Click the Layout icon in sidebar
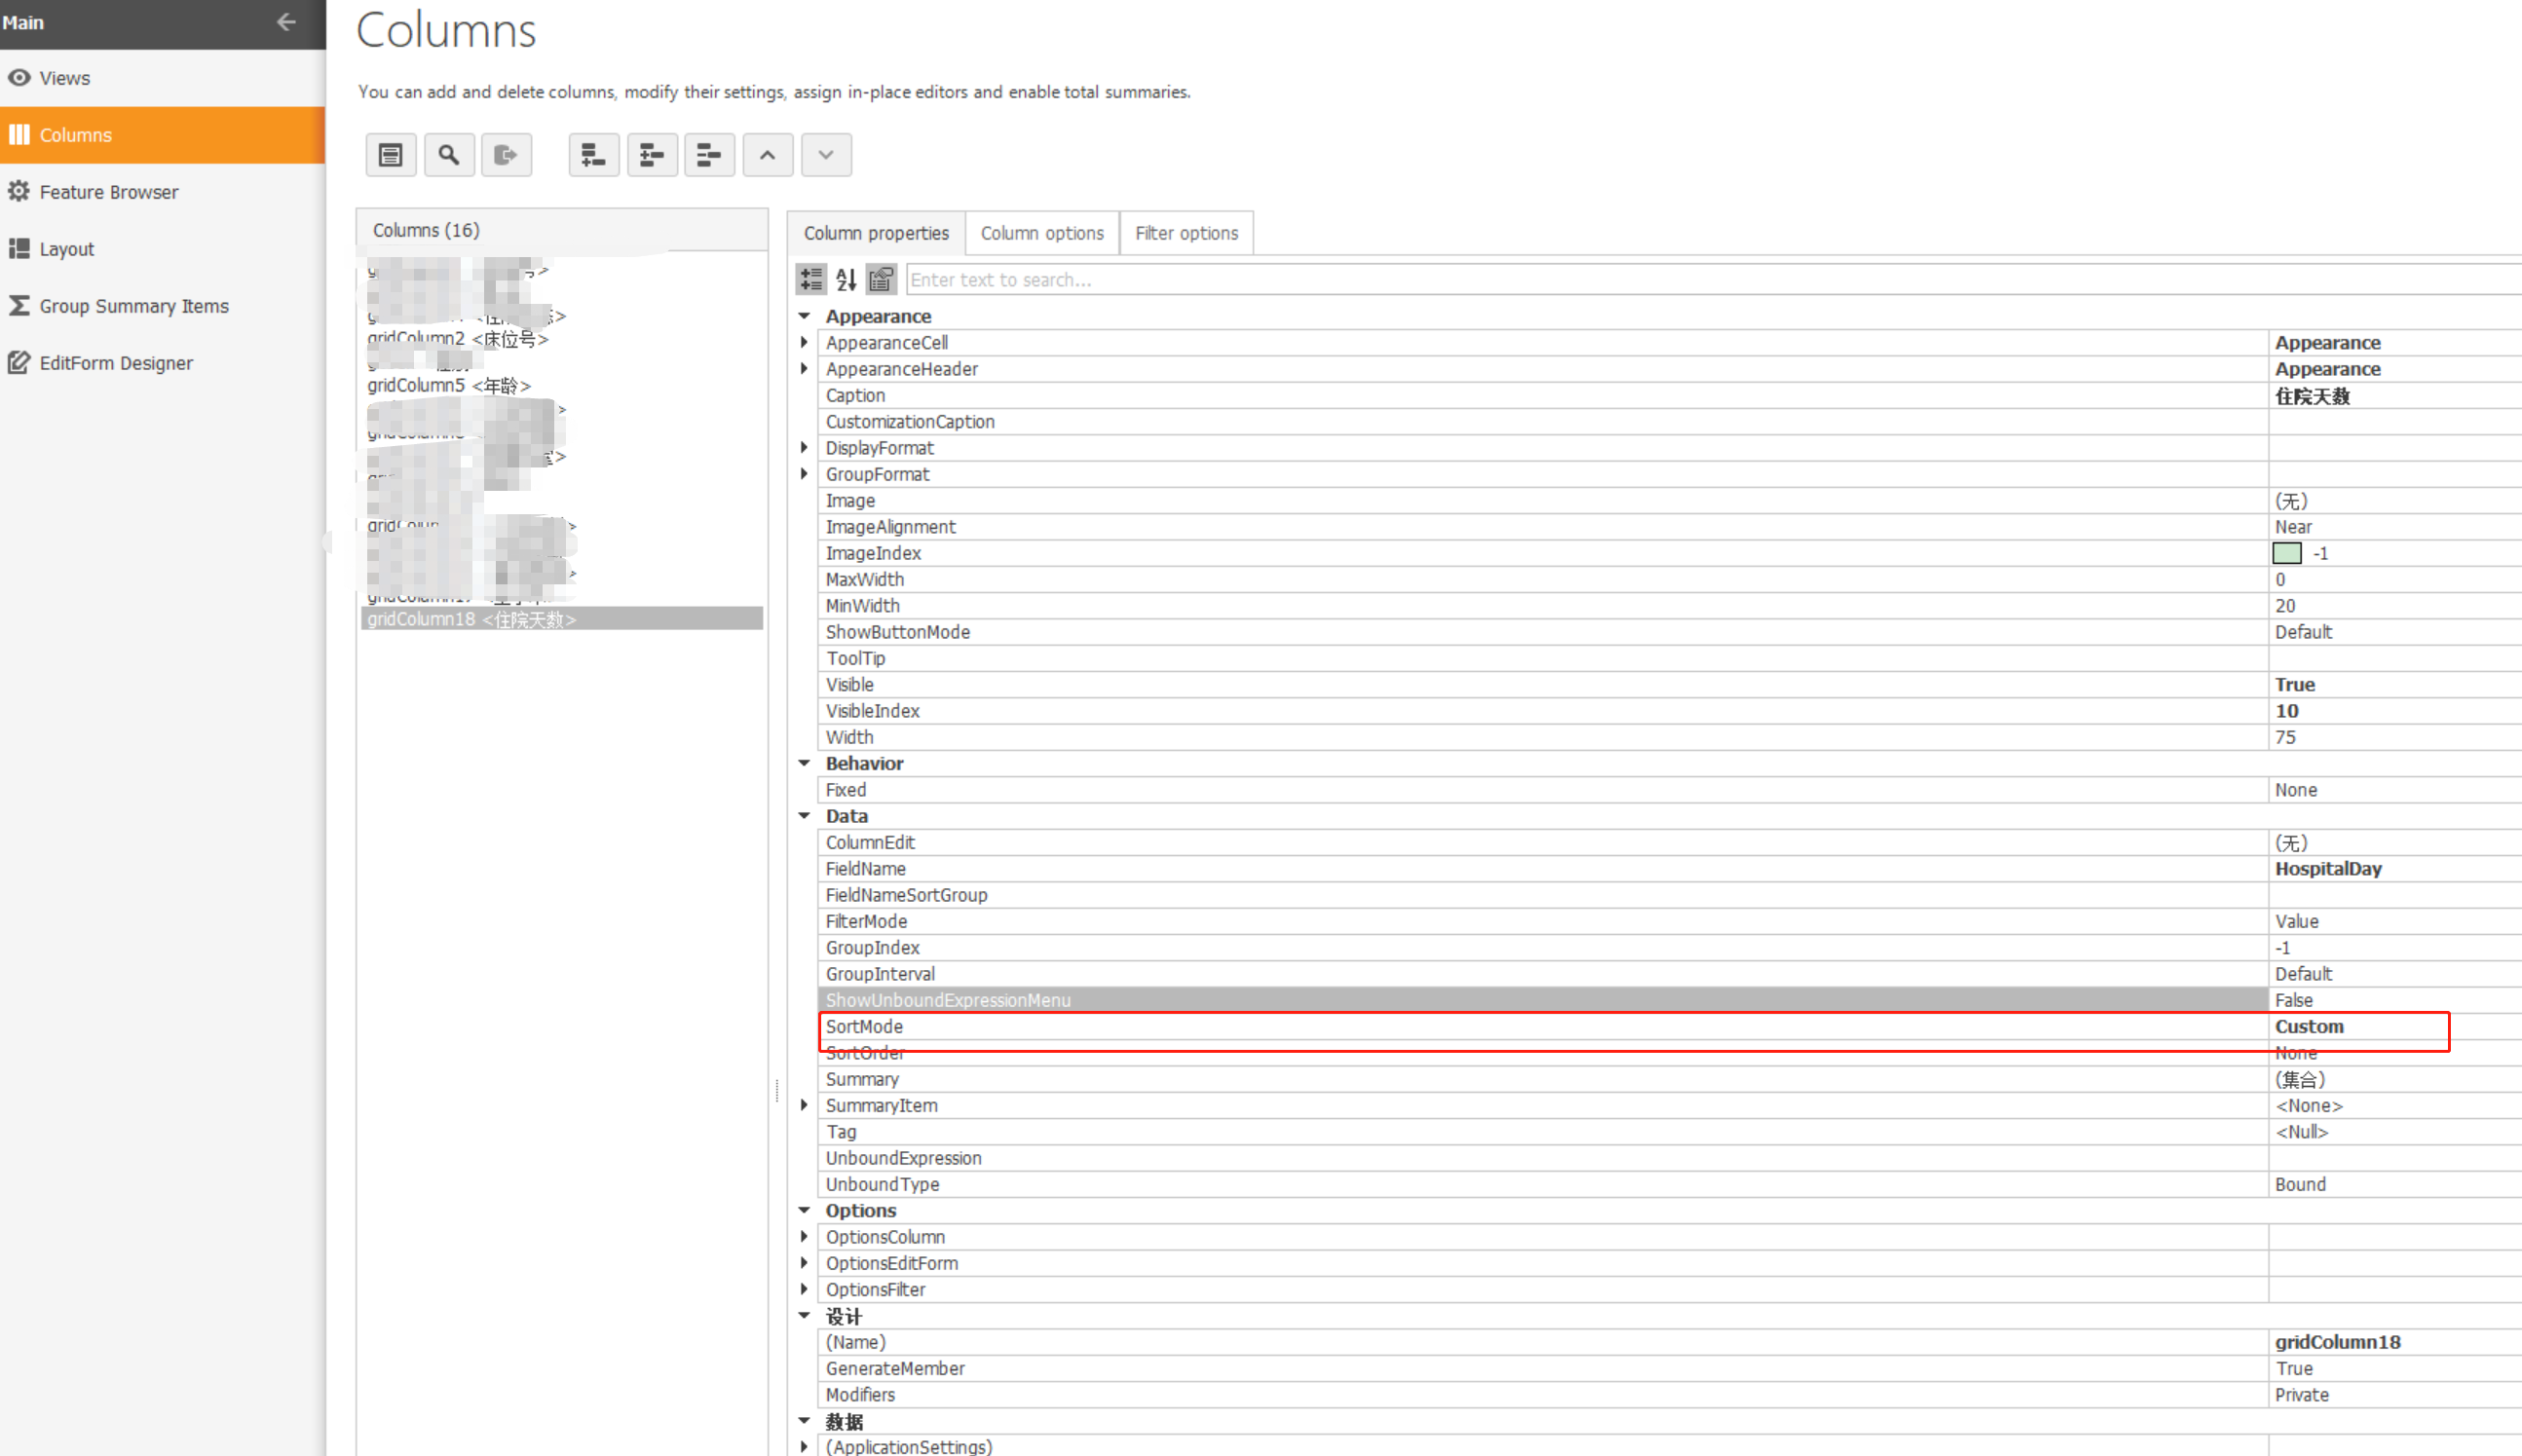This screenshot has height=1456, width=2522. (19, 248)
